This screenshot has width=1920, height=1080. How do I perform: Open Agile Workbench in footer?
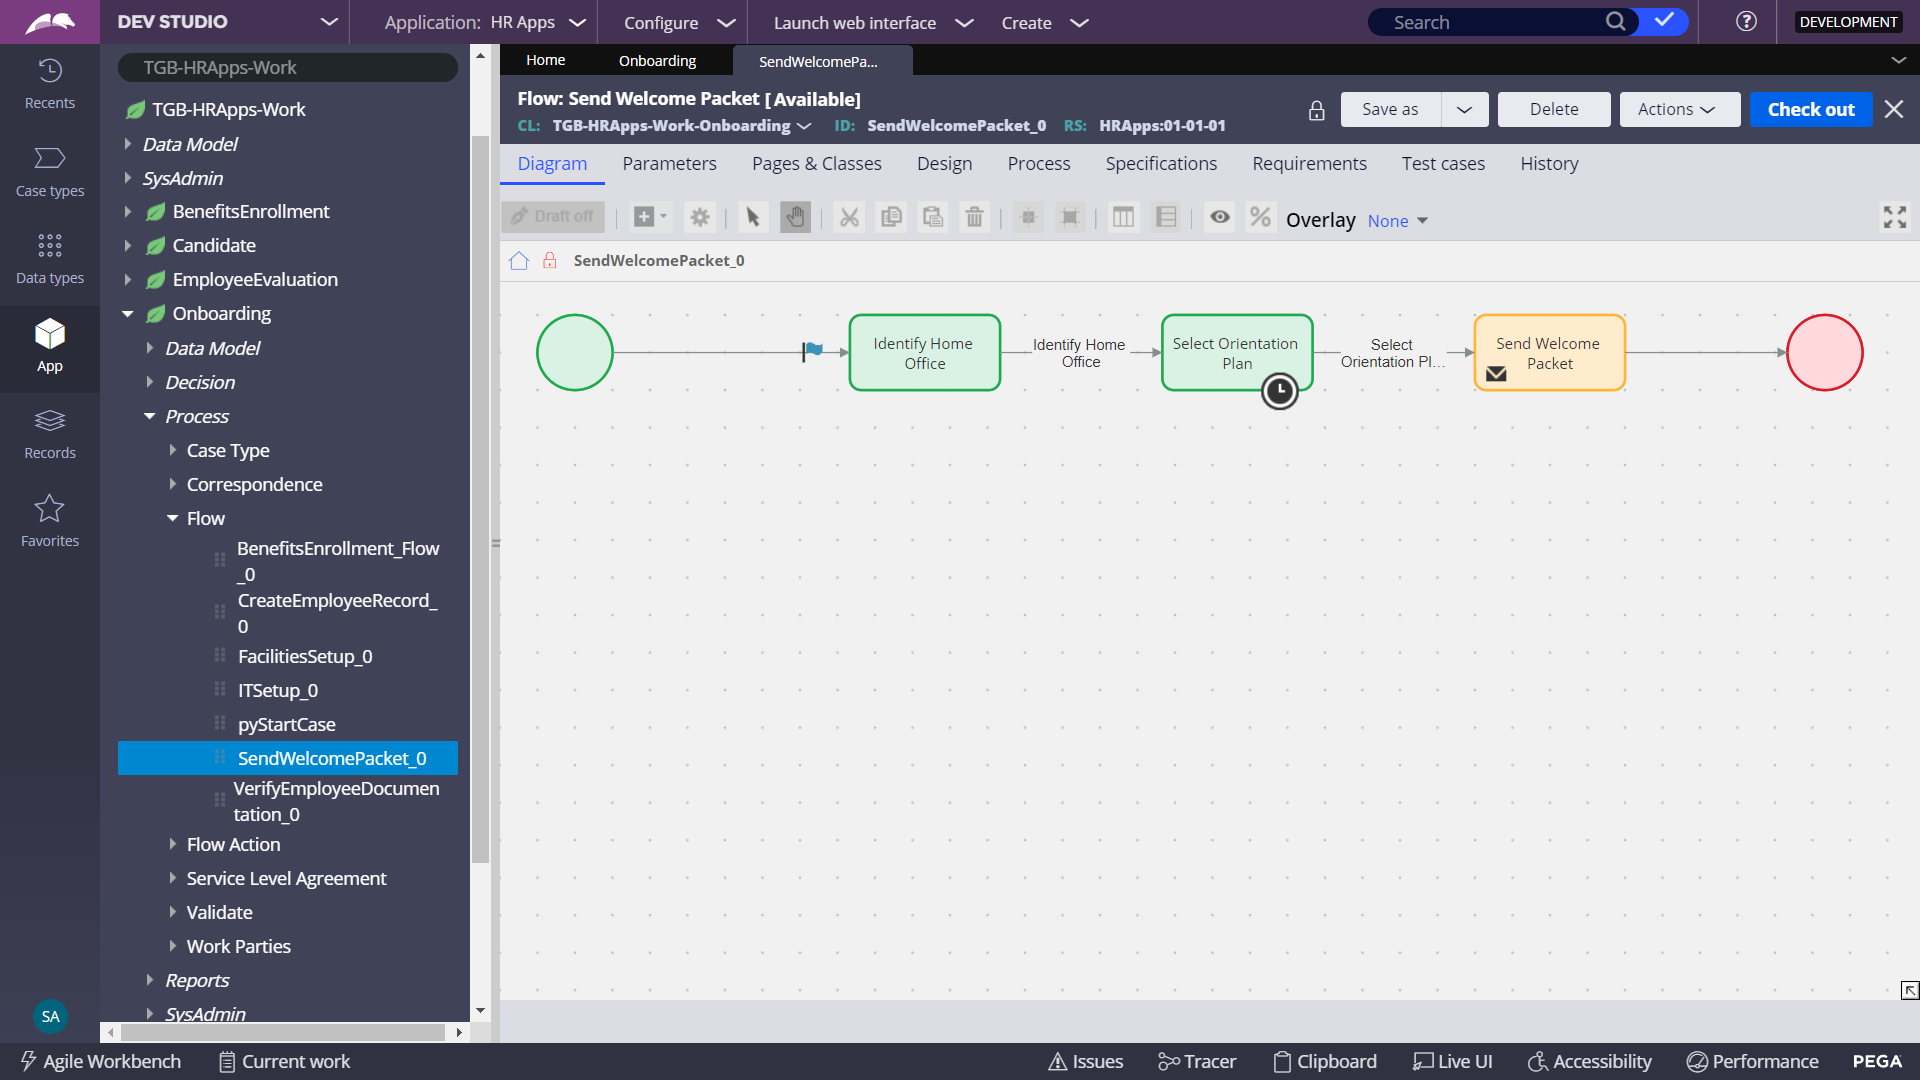tap(100, 1062)
